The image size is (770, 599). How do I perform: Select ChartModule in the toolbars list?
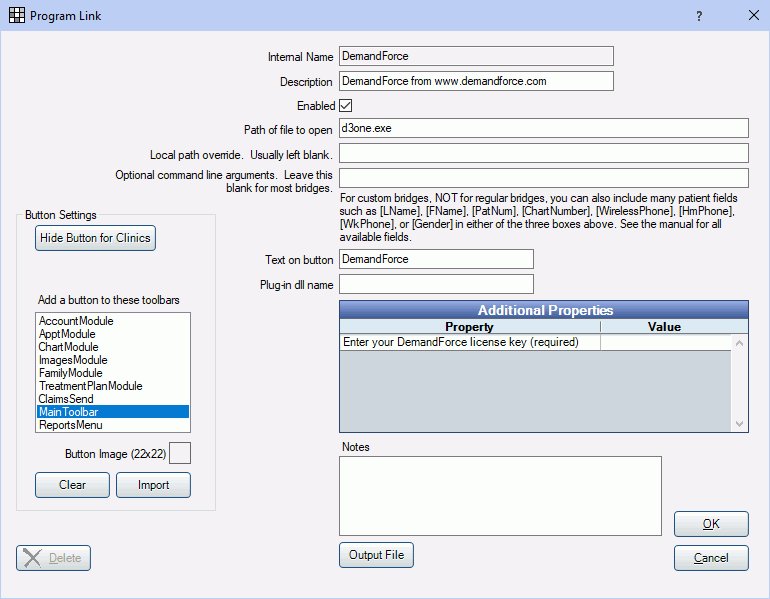112,347
